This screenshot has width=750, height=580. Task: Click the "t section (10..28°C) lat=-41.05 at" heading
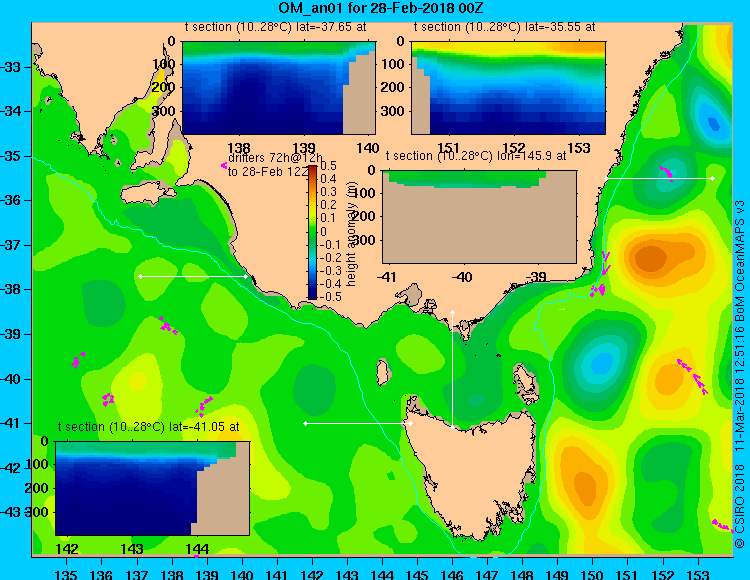149,427
